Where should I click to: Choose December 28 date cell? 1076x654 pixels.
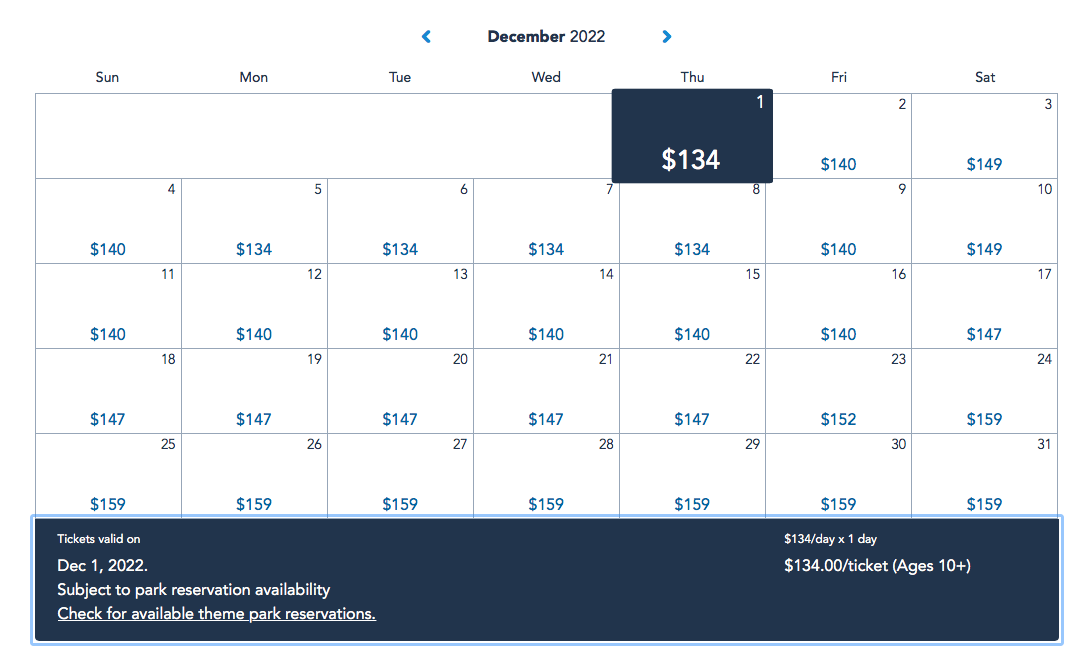546,475
